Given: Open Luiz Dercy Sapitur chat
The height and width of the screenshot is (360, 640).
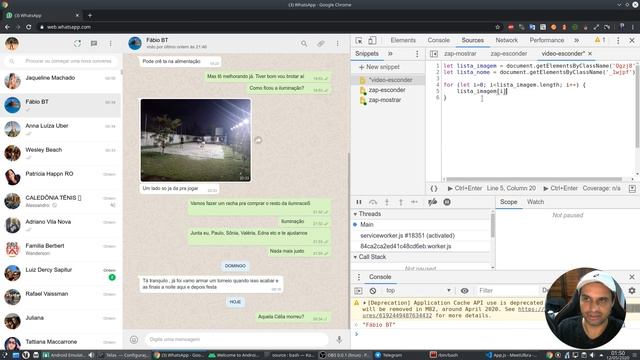Looking at the screenshot, I should (x=60, y=273).
